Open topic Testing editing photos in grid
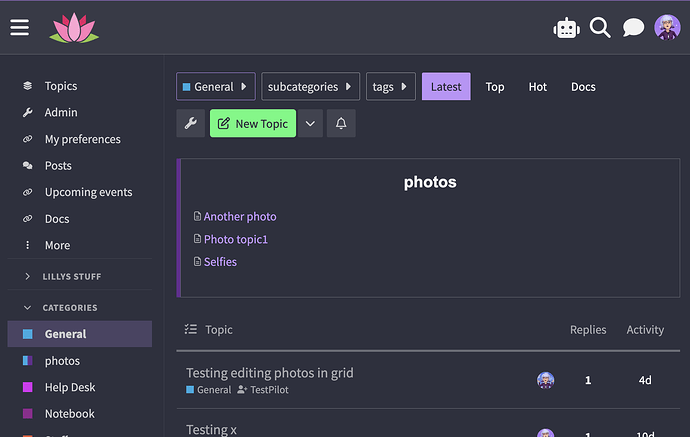 coord(270,373)
